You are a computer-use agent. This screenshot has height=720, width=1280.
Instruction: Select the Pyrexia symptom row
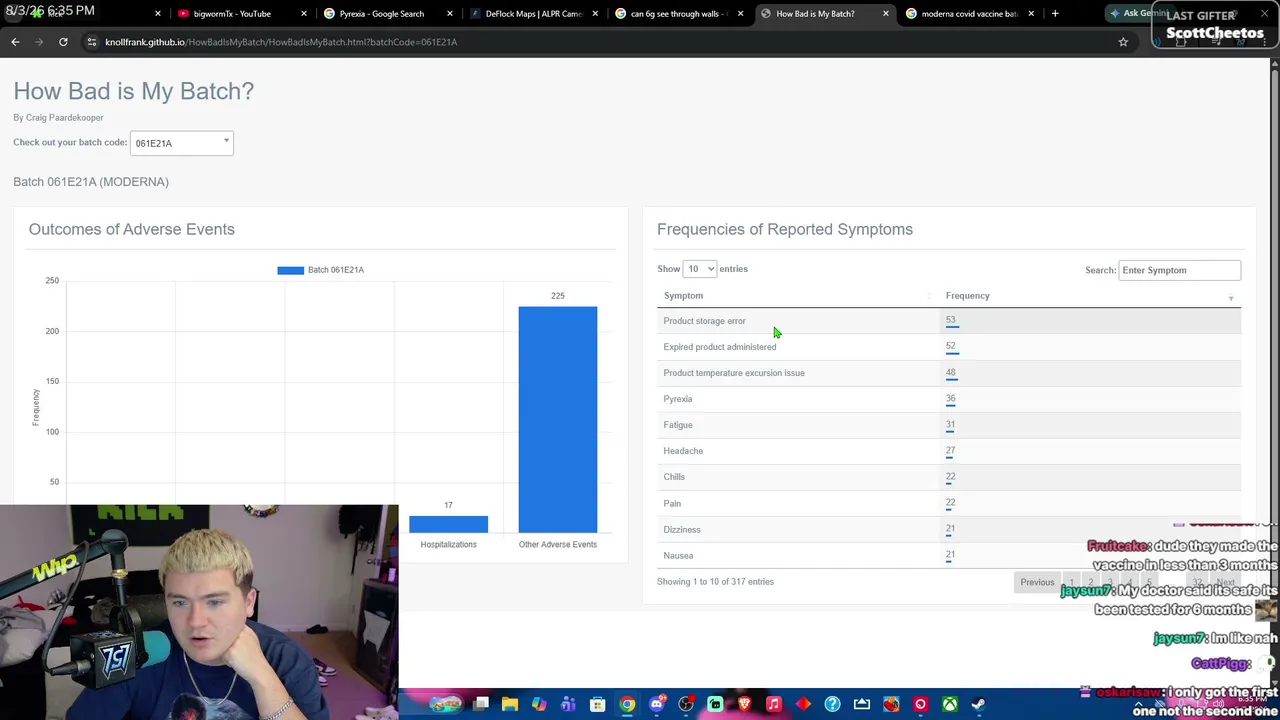(948, 399)
